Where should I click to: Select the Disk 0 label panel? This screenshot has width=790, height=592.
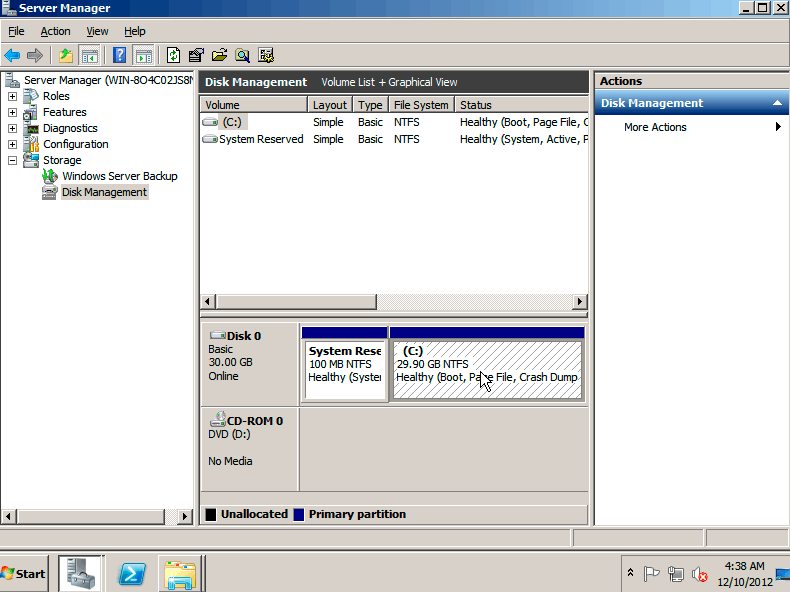249,364
